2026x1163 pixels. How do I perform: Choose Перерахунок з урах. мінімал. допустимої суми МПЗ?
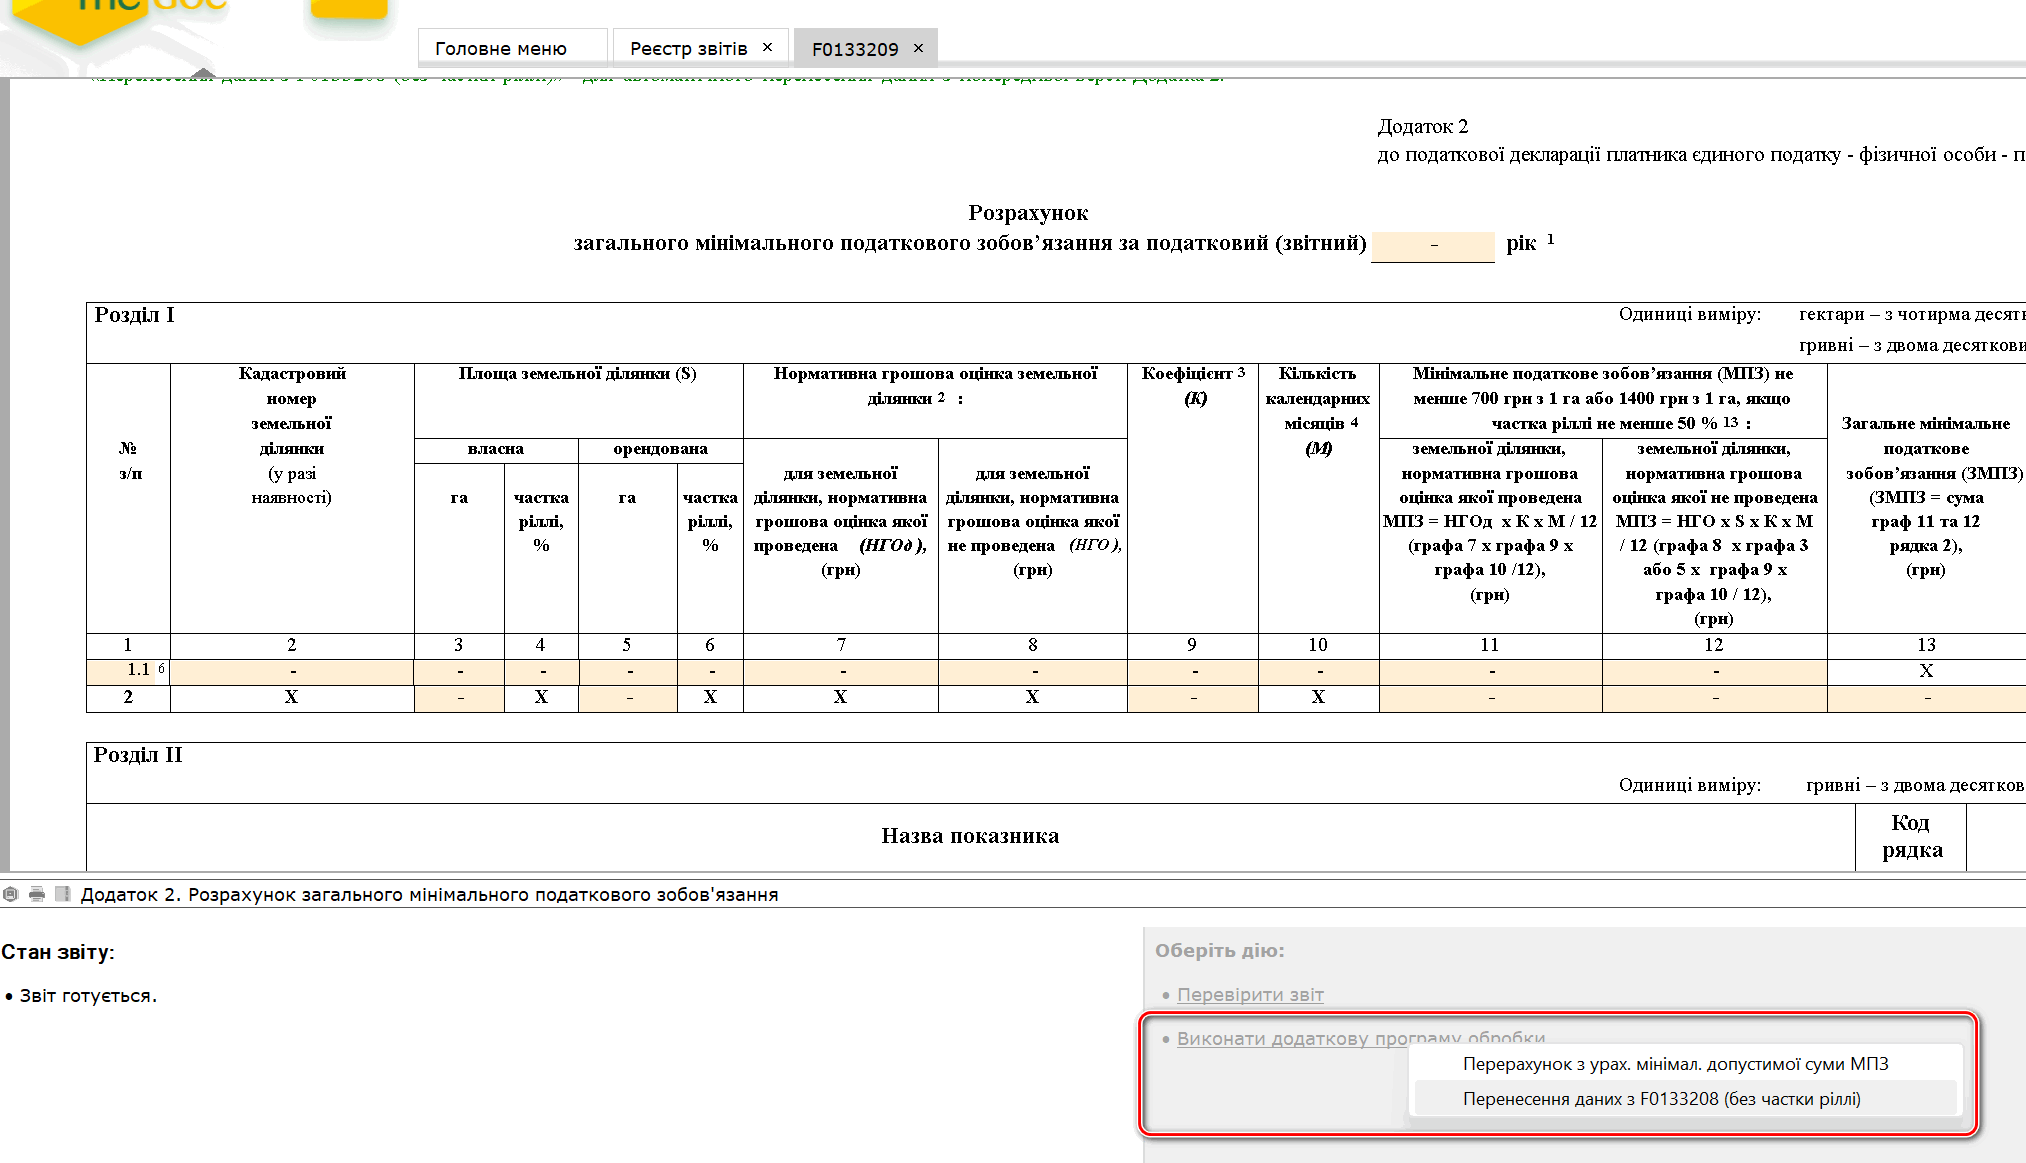(x=1675, y=1064)
